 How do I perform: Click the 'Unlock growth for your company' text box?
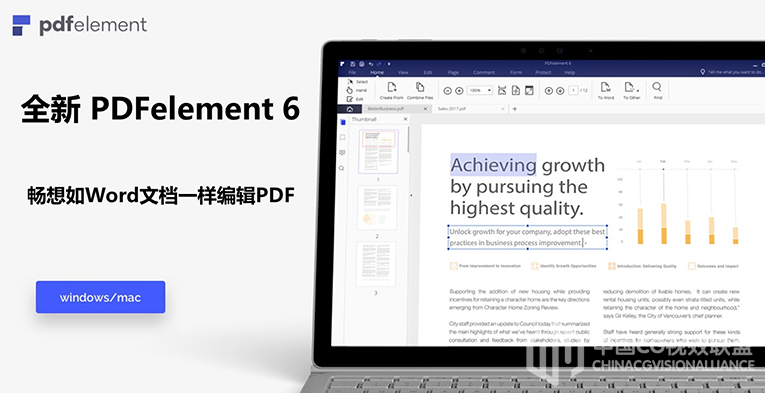(528, 237)
